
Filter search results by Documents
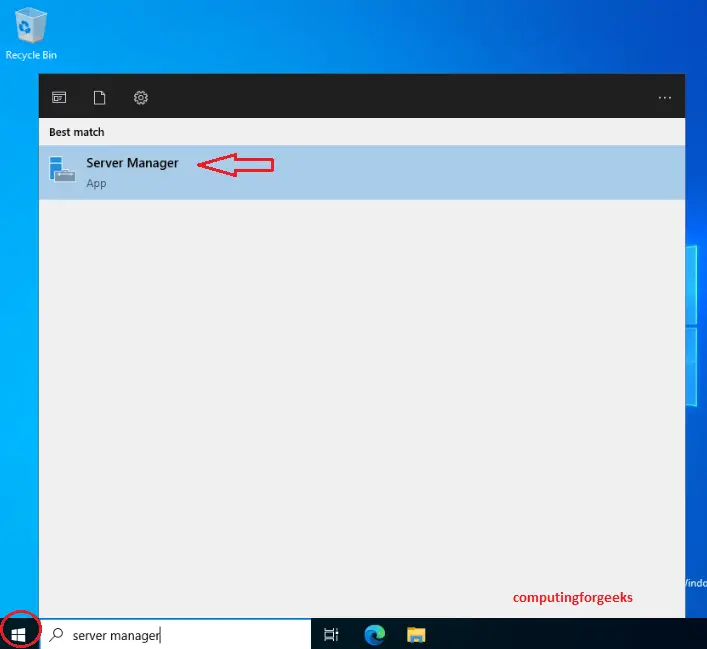tap(100, 97)
